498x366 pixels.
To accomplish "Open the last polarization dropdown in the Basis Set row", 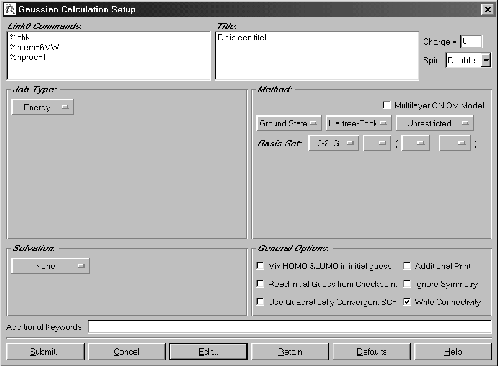I will [455, 143].
